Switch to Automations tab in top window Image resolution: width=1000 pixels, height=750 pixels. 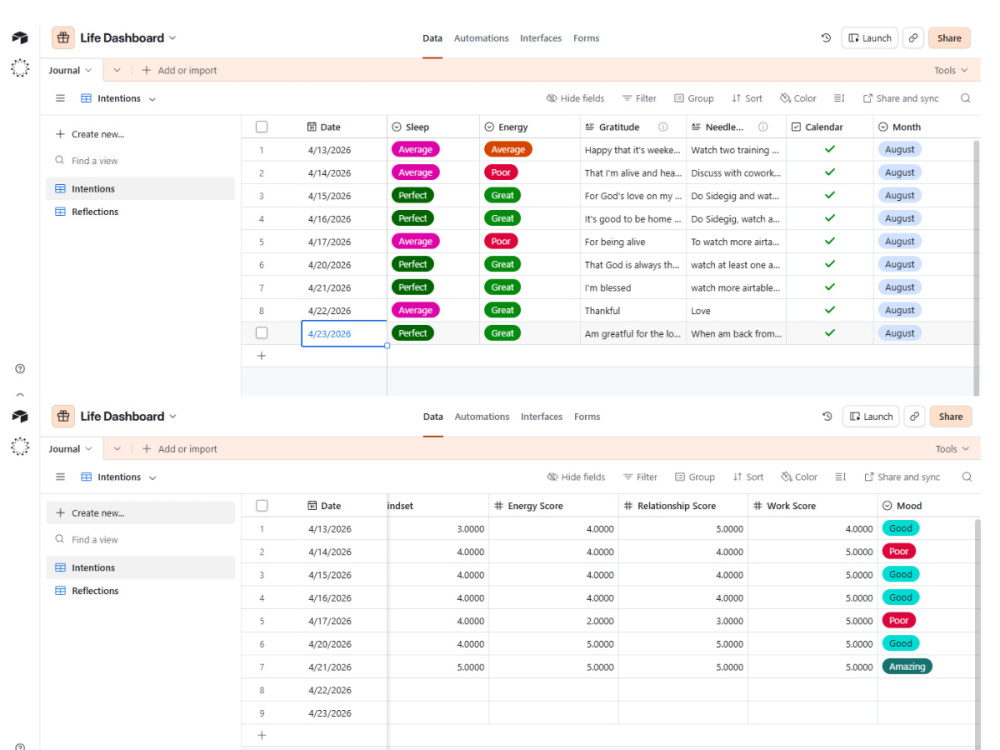(x=482, y=38)
